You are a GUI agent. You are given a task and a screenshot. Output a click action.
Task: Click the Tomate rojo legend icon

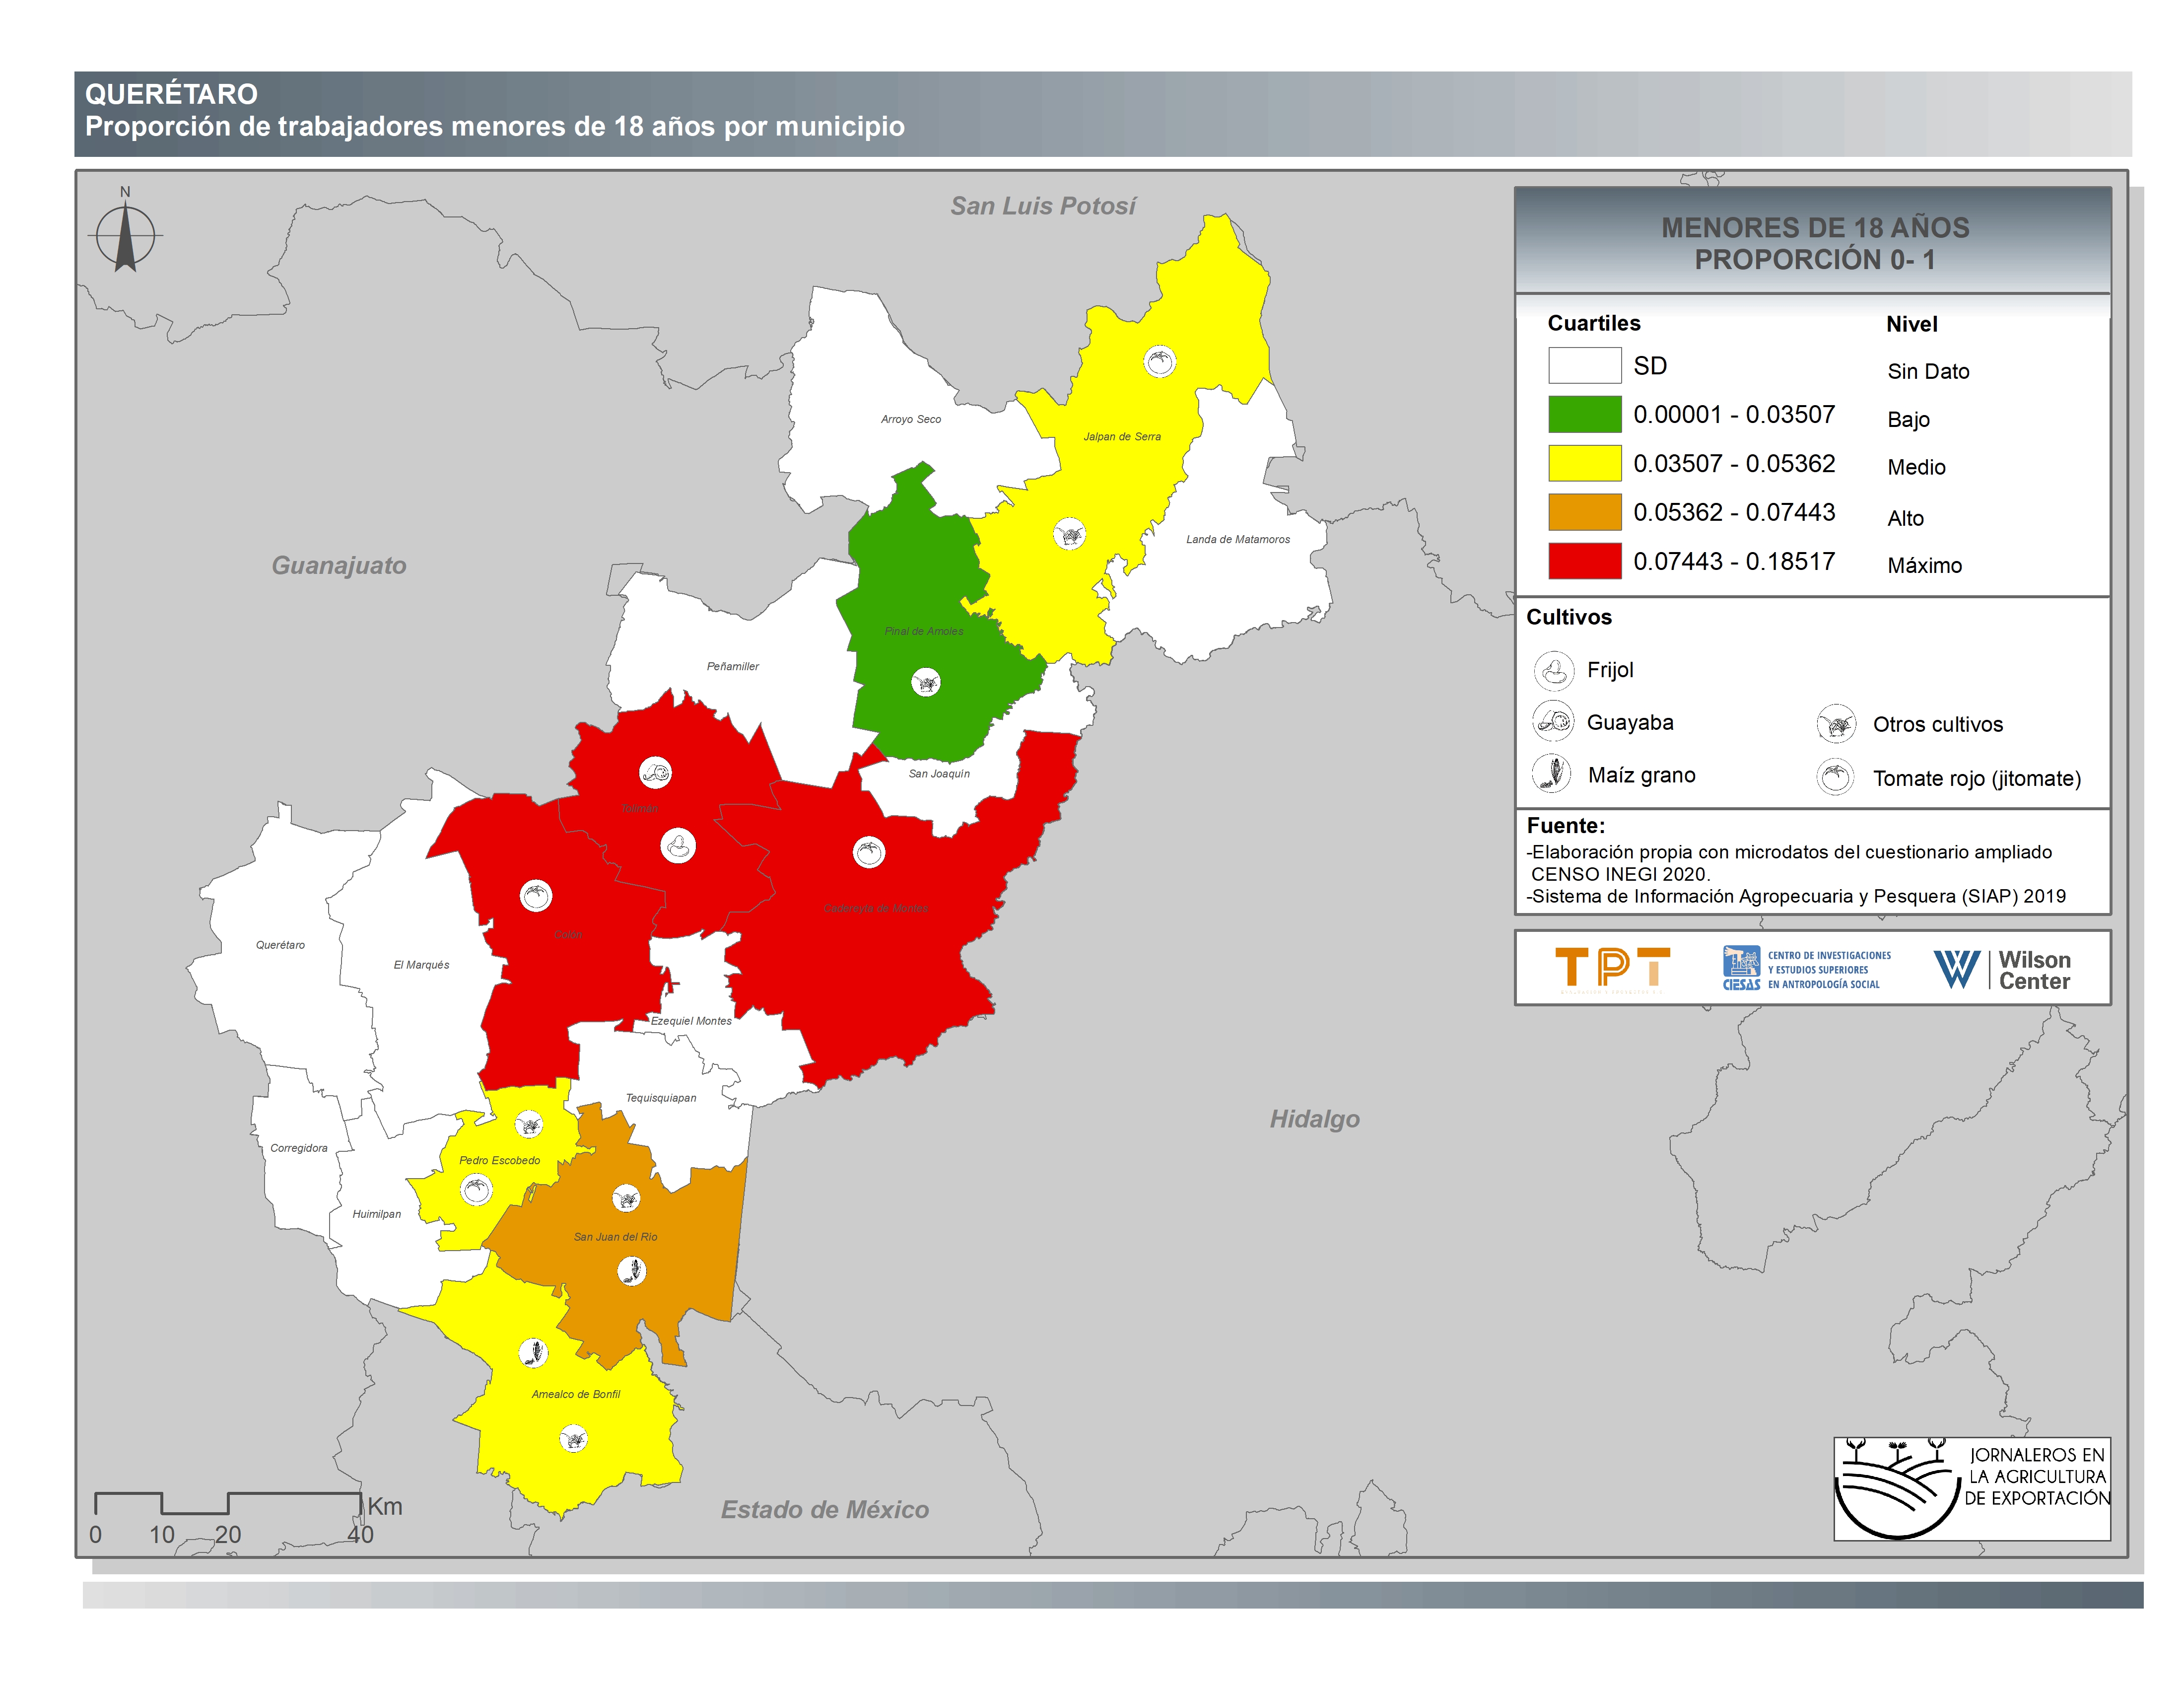(x=1836, y=777)
